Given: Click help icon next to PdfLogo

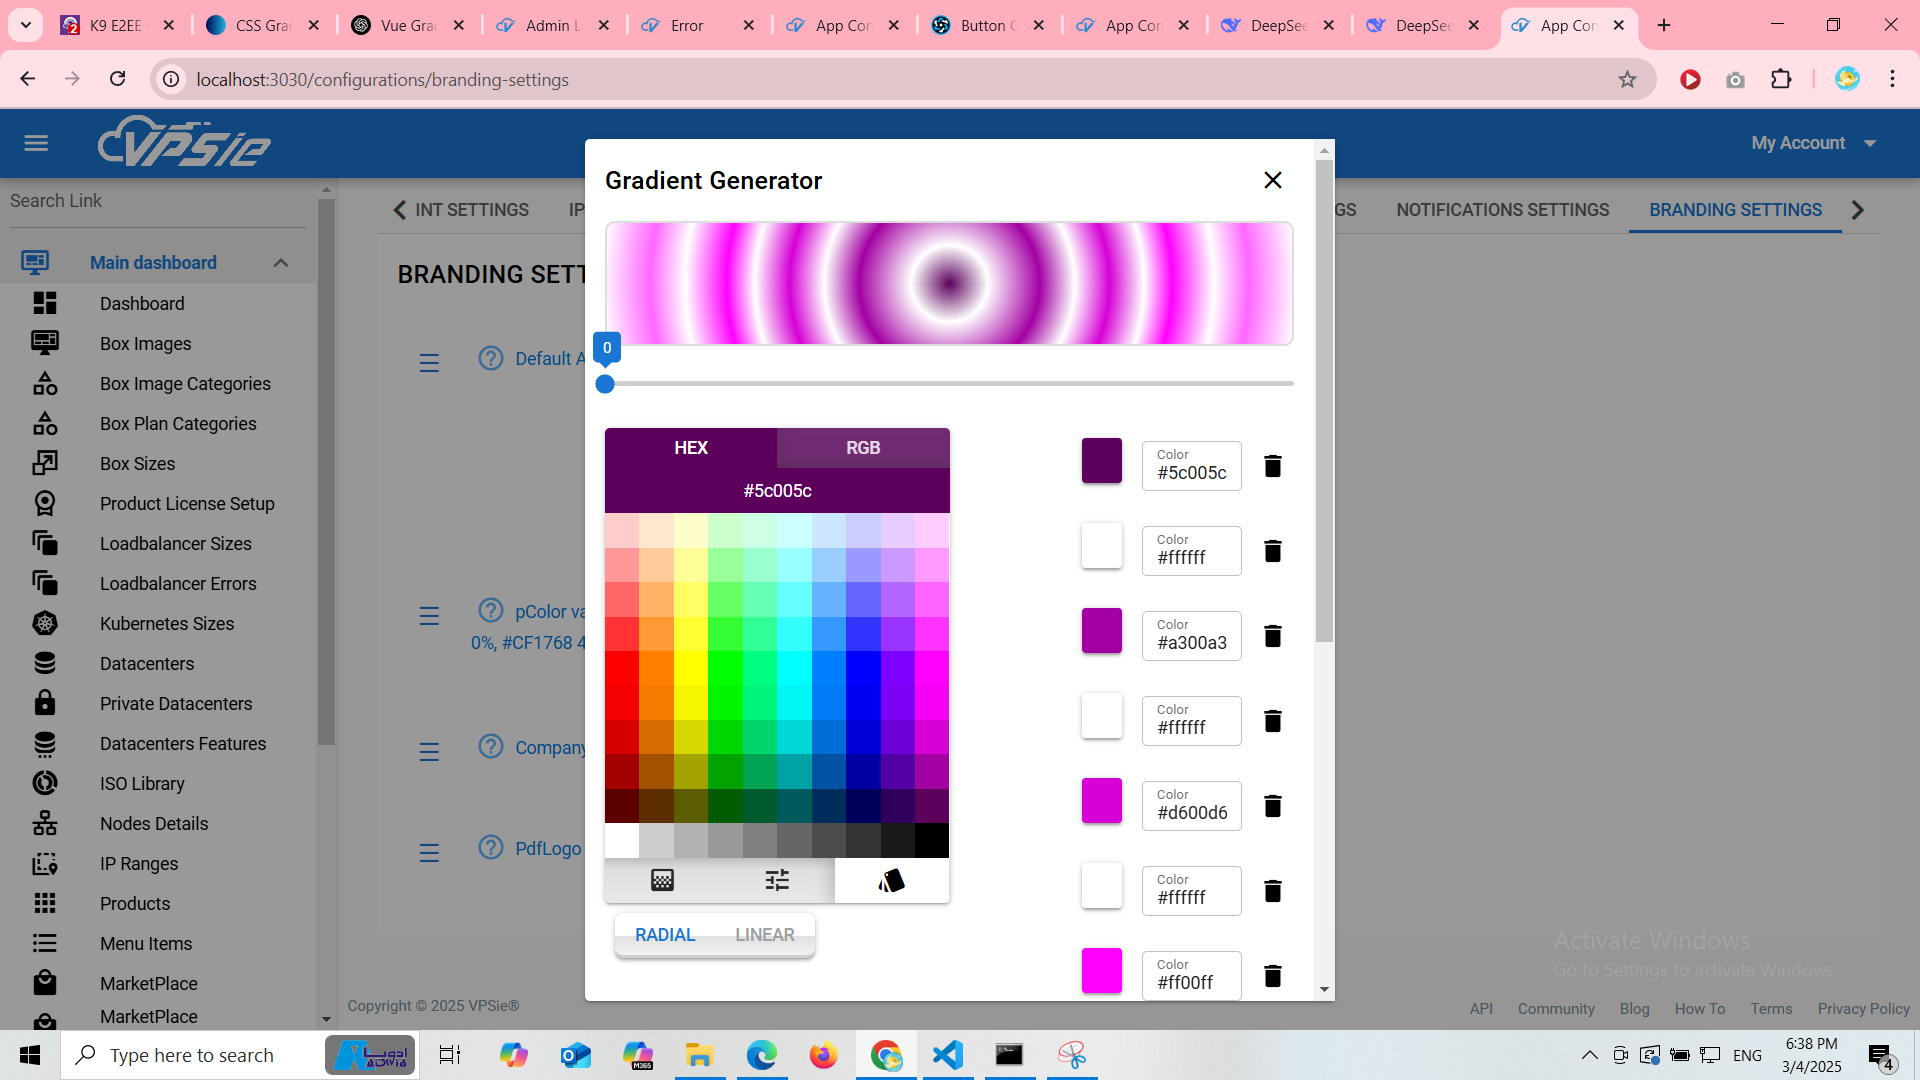Looking at the screenshot, I should pos(490,848).
